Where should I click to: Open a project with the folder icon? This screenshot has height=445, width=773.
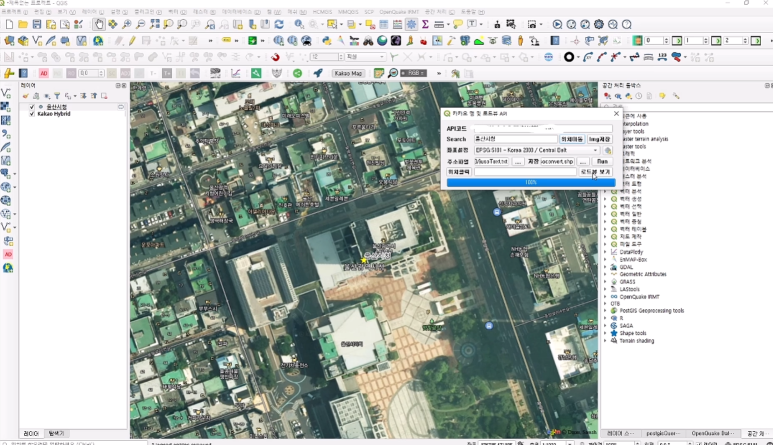(x=23, y=24)
